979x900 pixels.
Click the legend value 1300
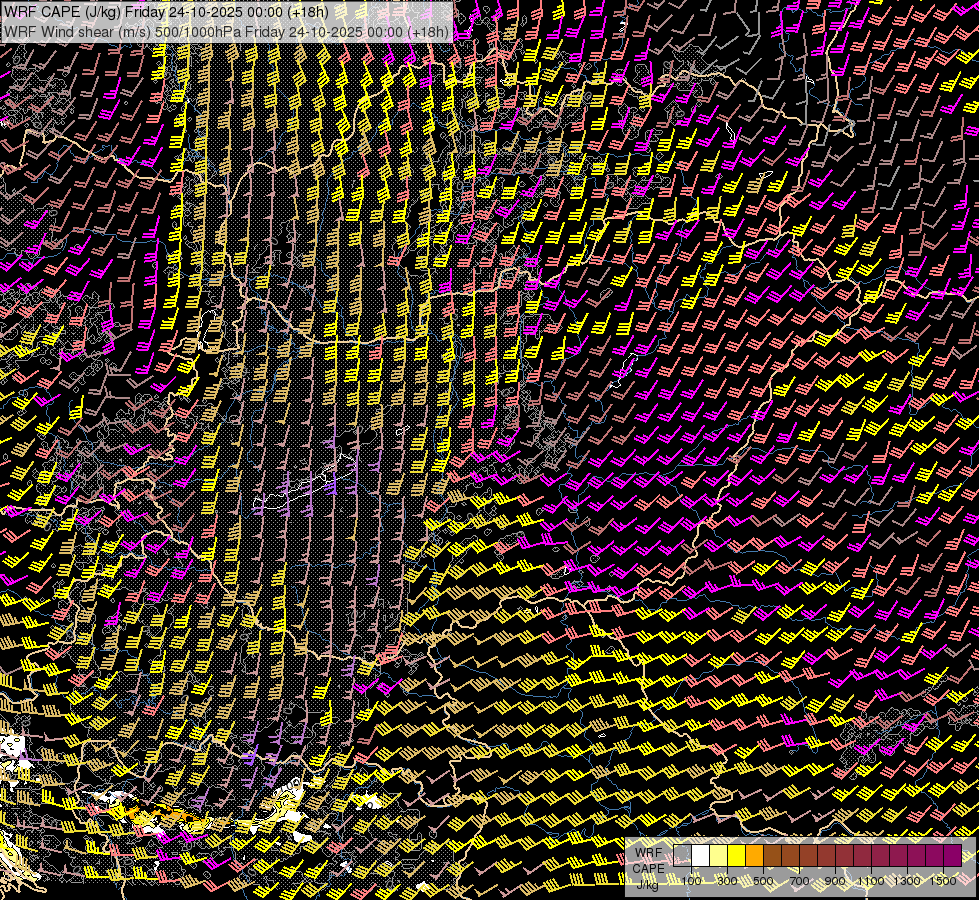tap(907, 881)
